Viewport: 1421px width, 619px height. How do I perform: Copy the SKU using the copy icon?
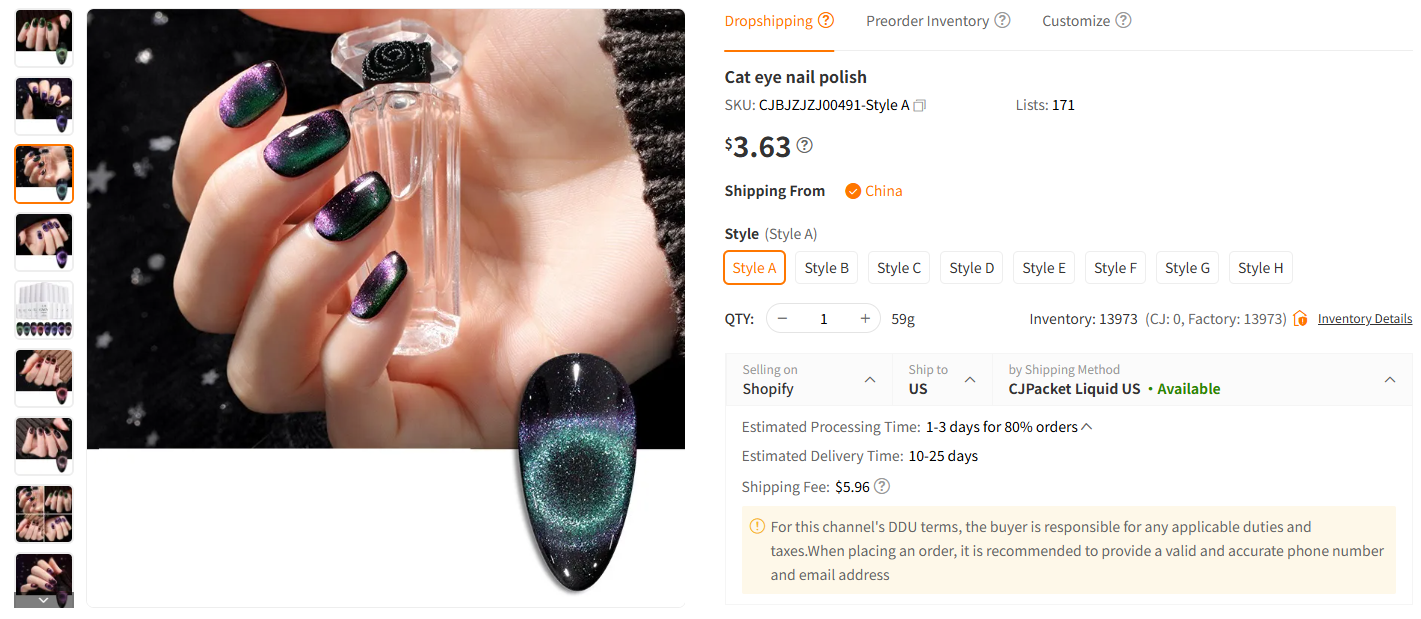point(919,104)
